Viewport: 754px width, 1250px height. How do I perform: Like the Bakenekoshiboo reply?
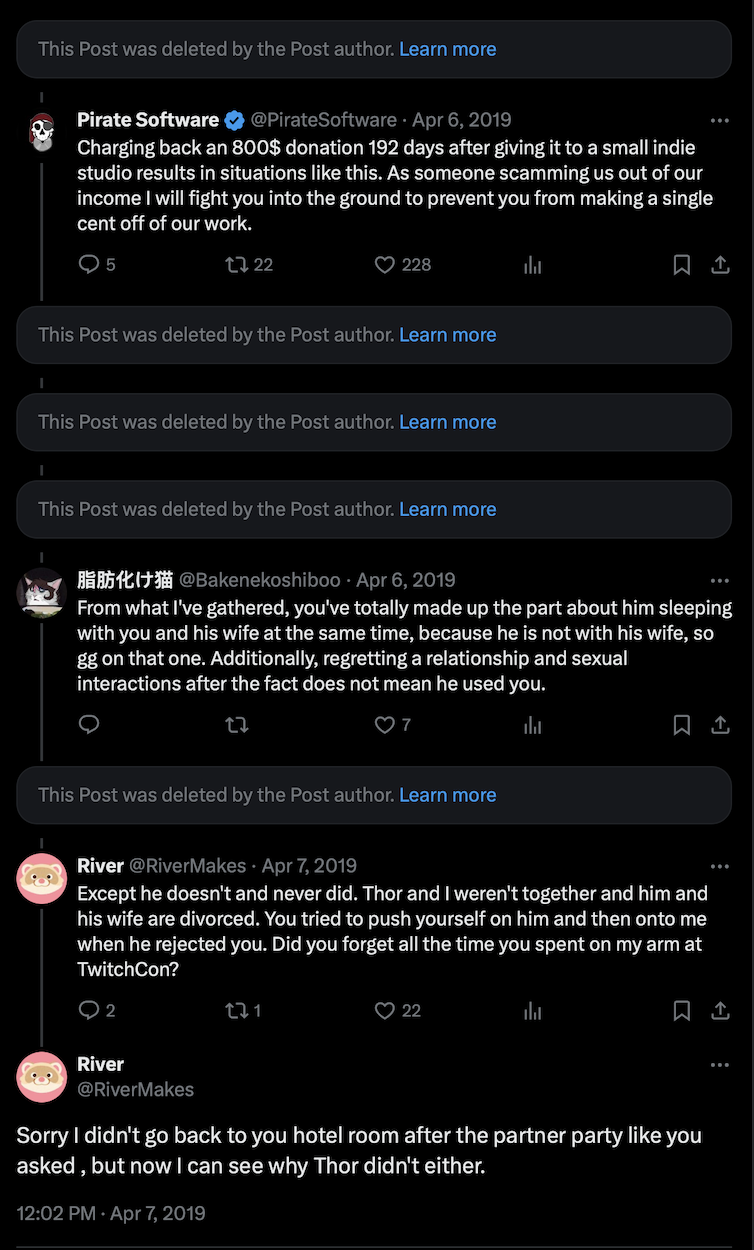point(385,725)
